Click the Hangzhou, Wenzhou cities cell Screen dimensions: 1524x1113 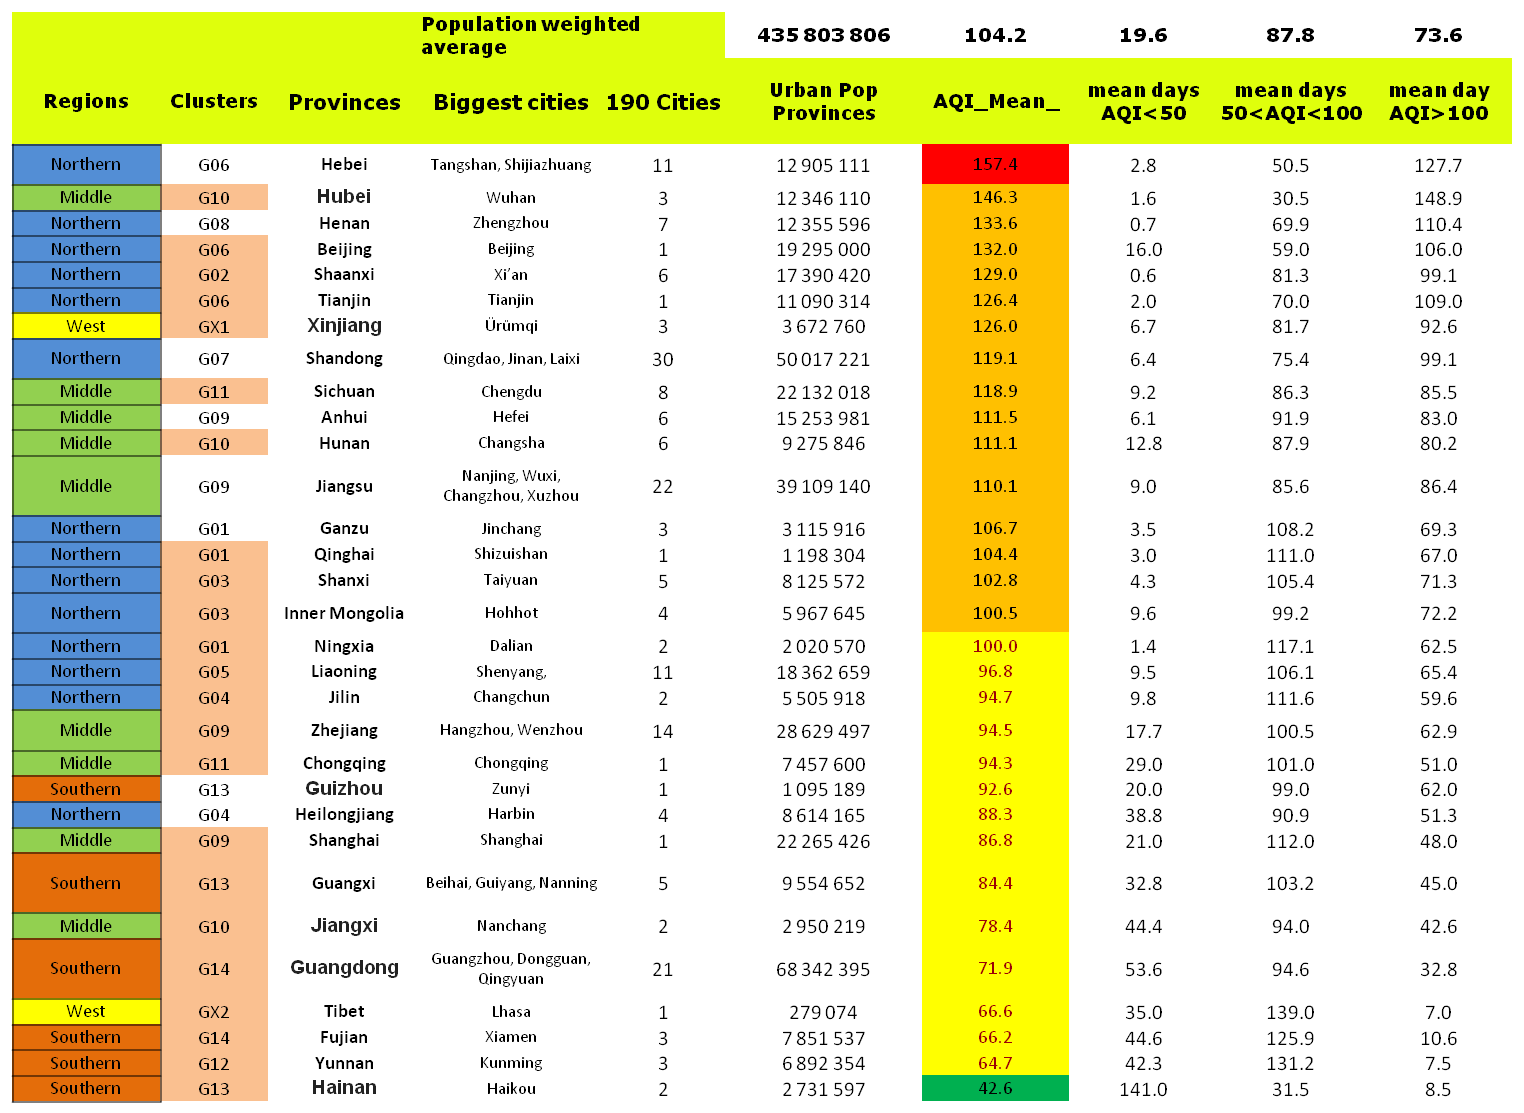511,729
